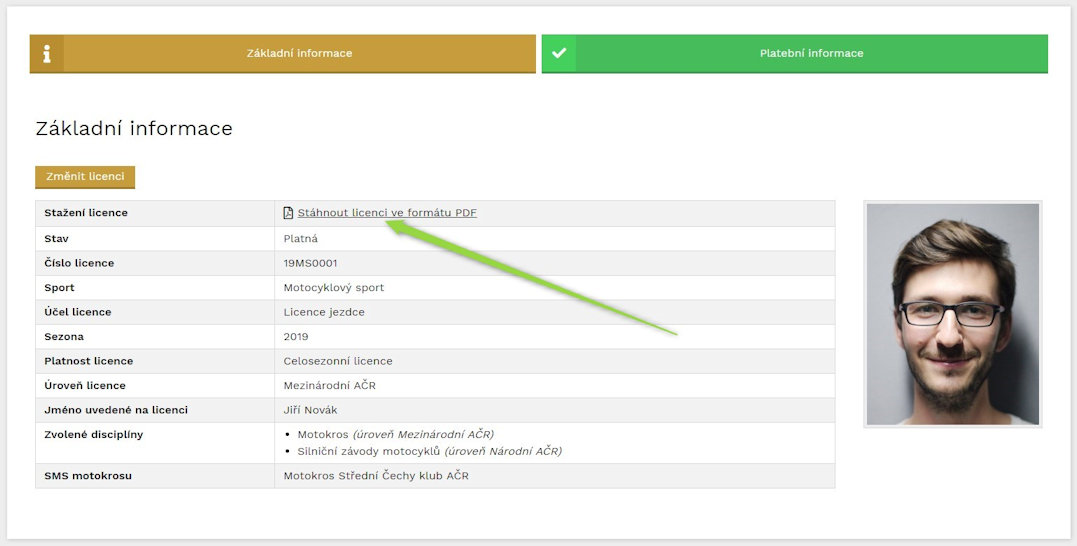Click the Motokros discipline list item
This screenshot has height=546, width=1077.
tap(323, 434)
